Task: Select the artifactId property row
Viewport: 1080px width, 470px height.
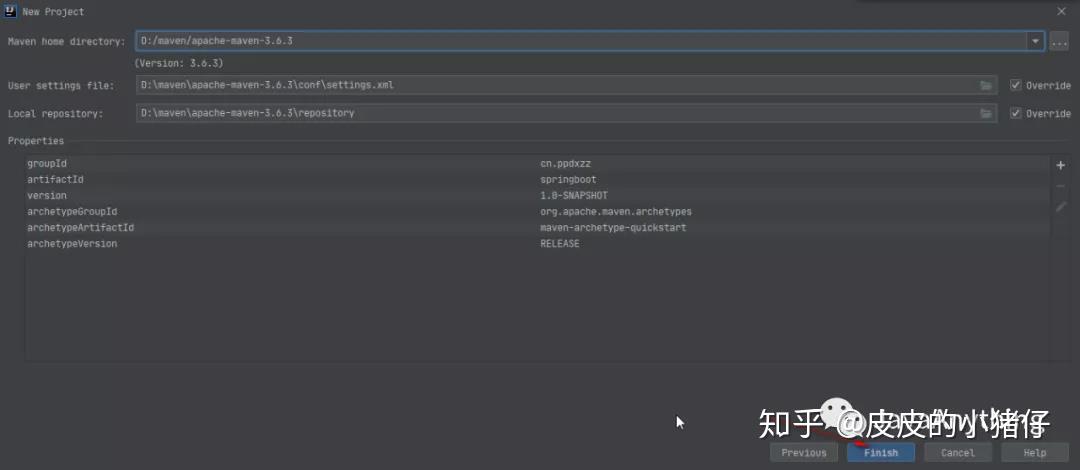Action: [280, 180]
